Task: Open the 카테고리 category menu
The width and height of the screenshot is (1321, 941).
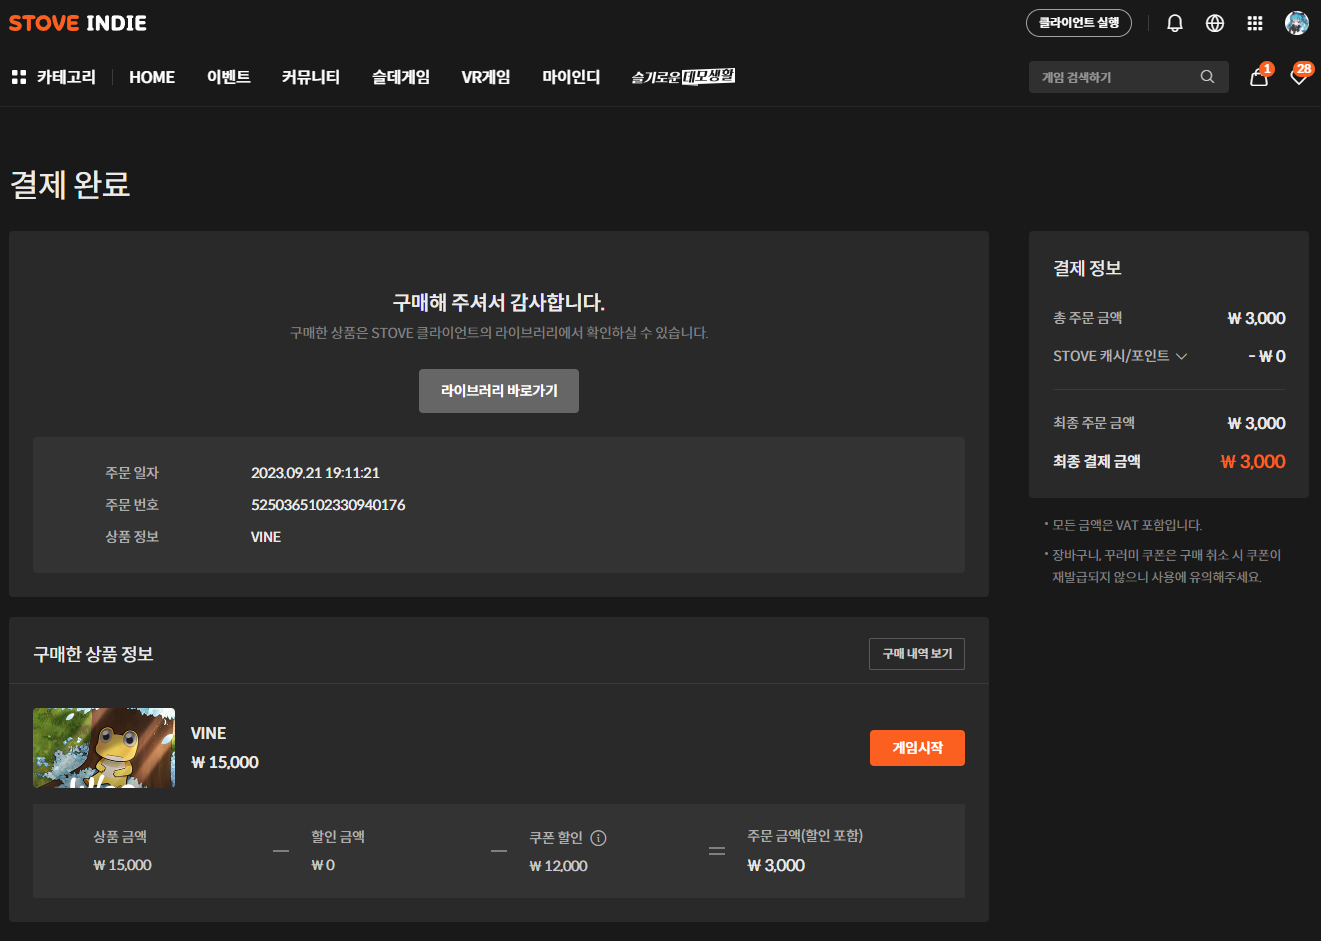Action: tap(54, 77)
